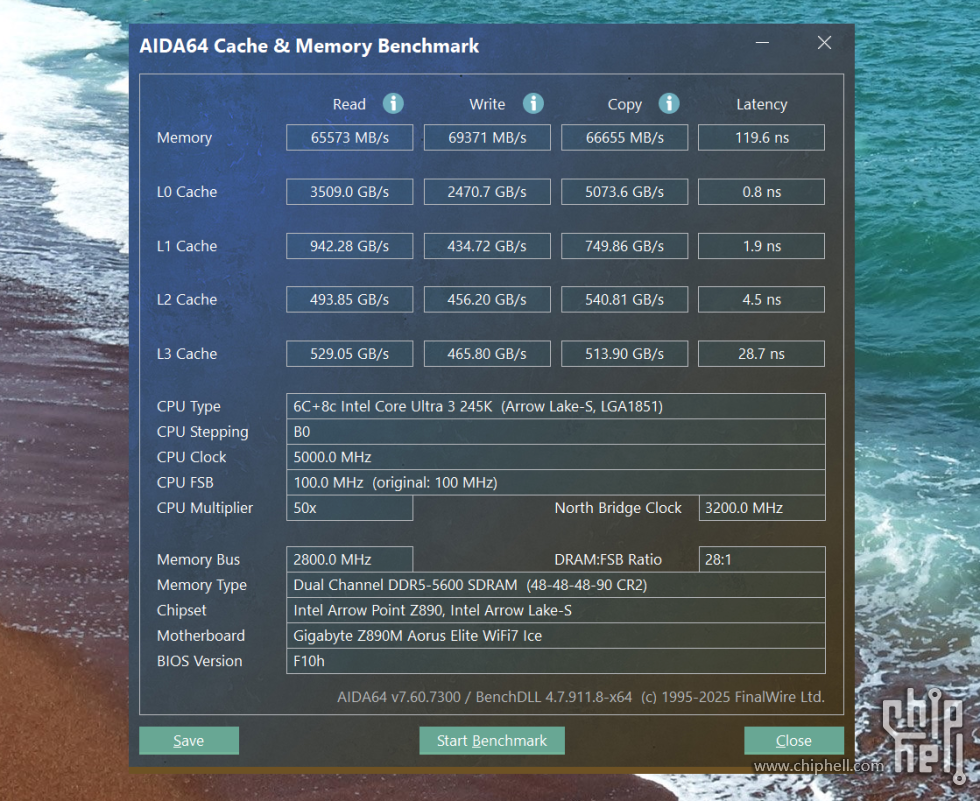Click the Read column info icon
980x801 pixels.
click(x=393, y=103)
